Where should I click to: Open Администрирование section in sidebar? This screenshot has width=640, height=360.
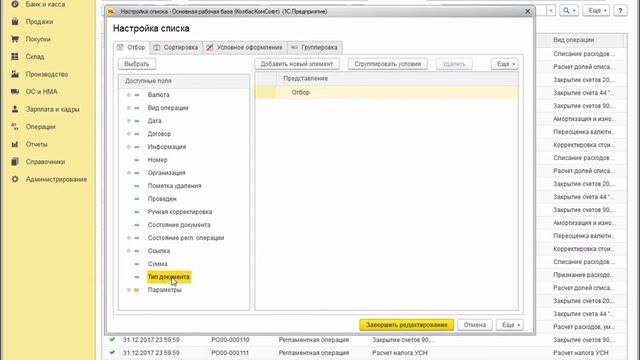click(x=56, y=179)
